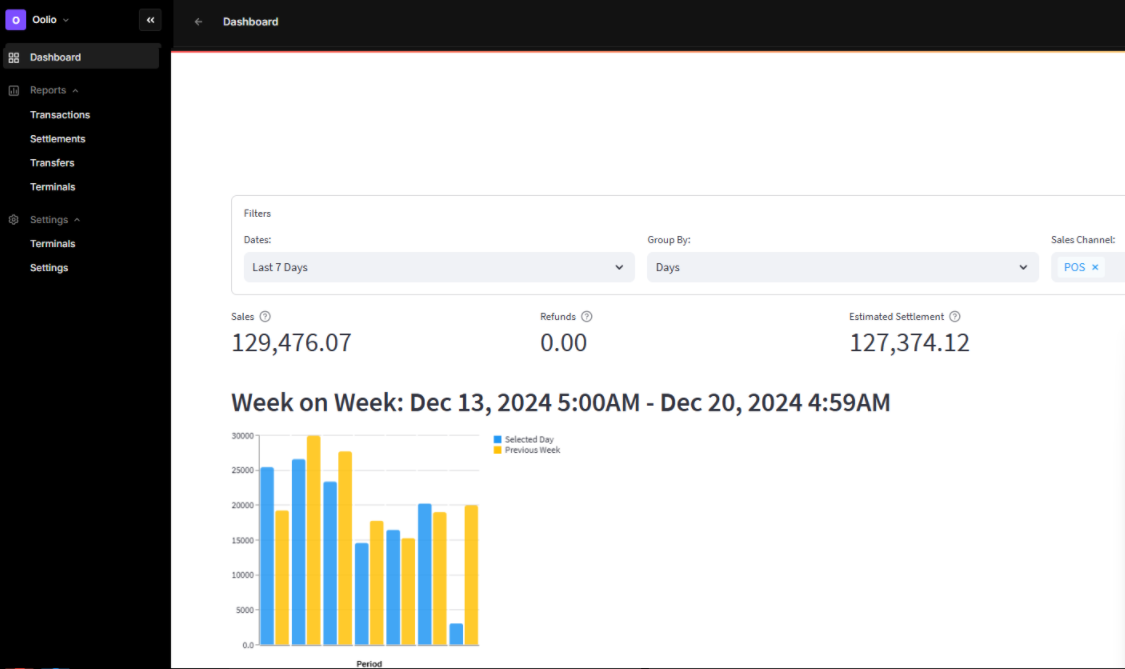This screenshot has height=669, width=1125.
Task: Select Transactions in the sidebar menu
Action: point(60,114)
